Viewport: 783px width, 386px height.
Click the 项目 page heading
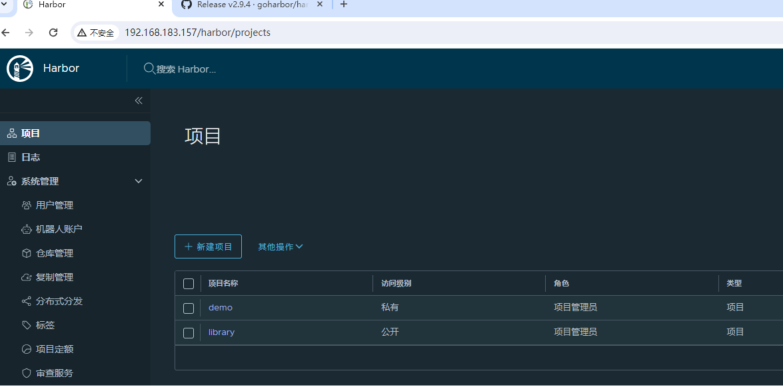pyautogui.click(x=203, y=136)
